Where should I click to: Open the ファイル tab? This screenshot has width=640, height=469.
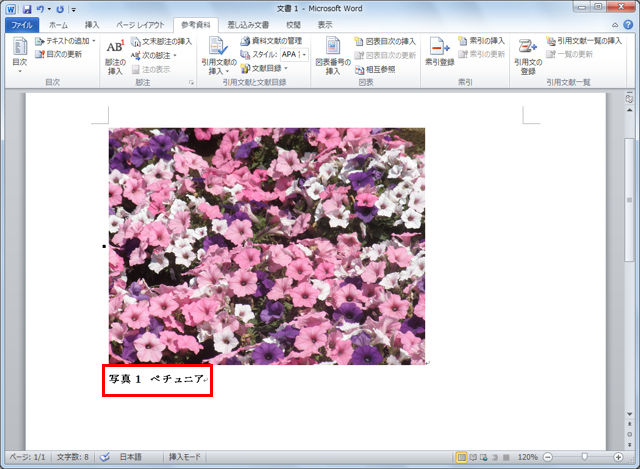[x=22, y=25]
